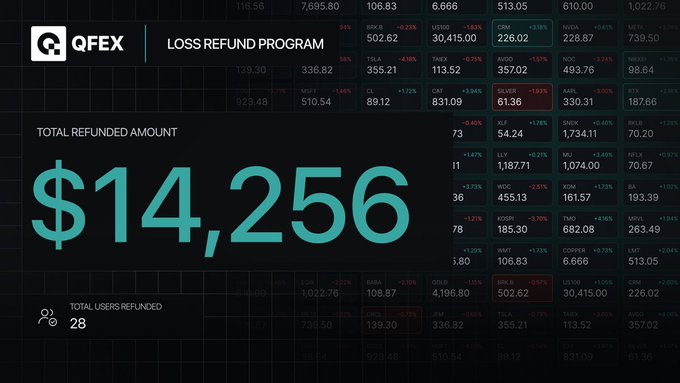
Task: Open the LMT ticker card at 513.05
Action: (651, 256)
